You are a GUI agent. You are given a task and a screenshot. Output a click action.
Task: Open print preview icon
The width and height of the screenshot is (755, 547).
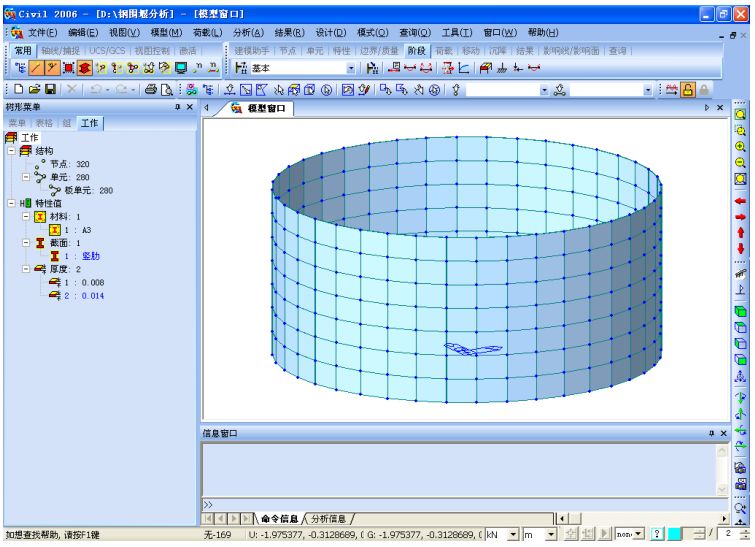(x=167, y=90)
